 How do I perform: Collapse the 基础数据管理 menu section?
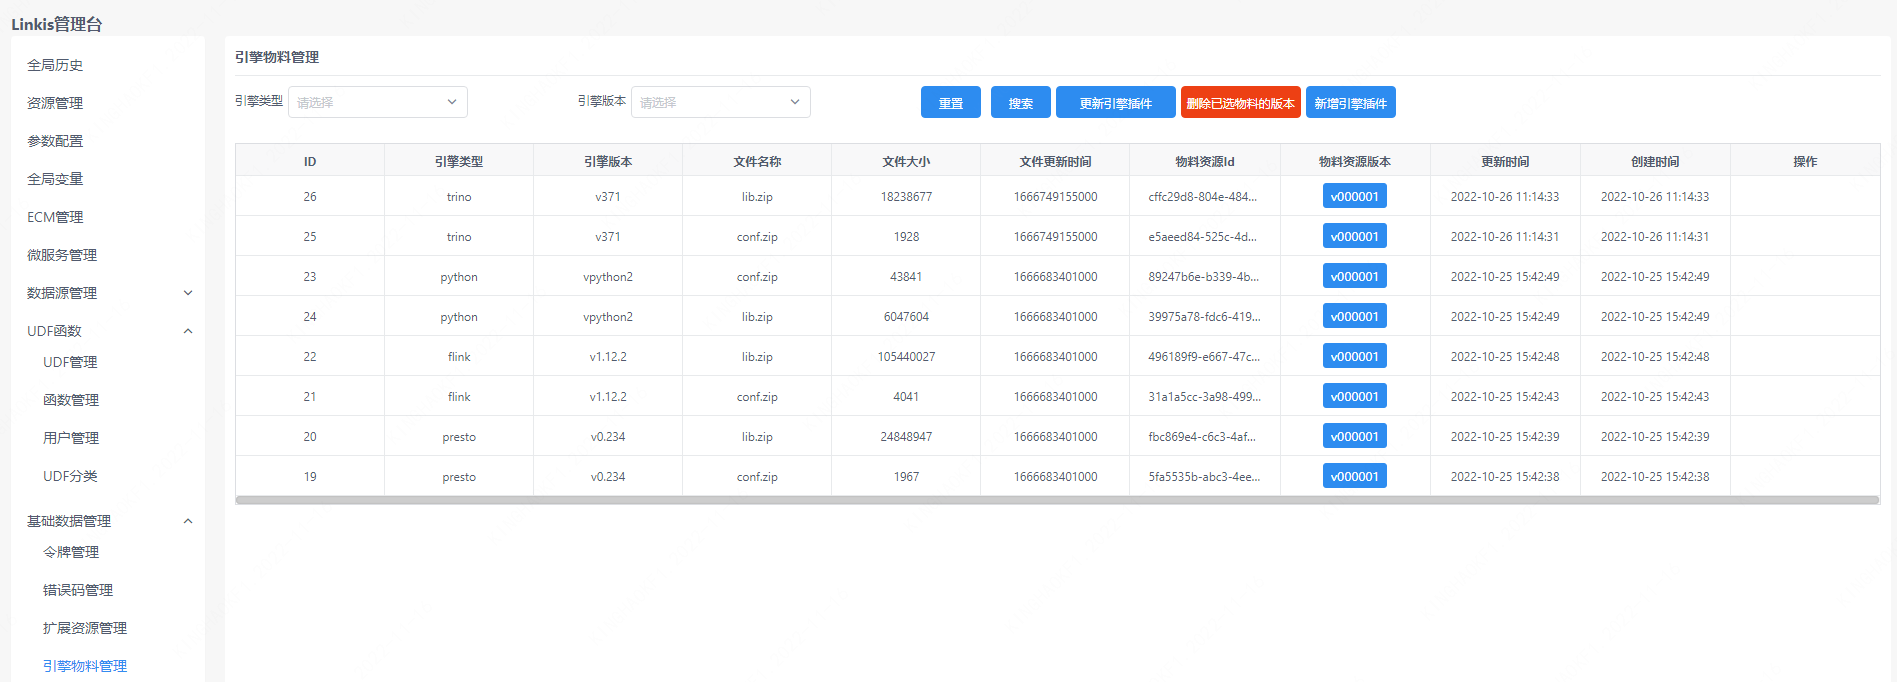(188, 521)
